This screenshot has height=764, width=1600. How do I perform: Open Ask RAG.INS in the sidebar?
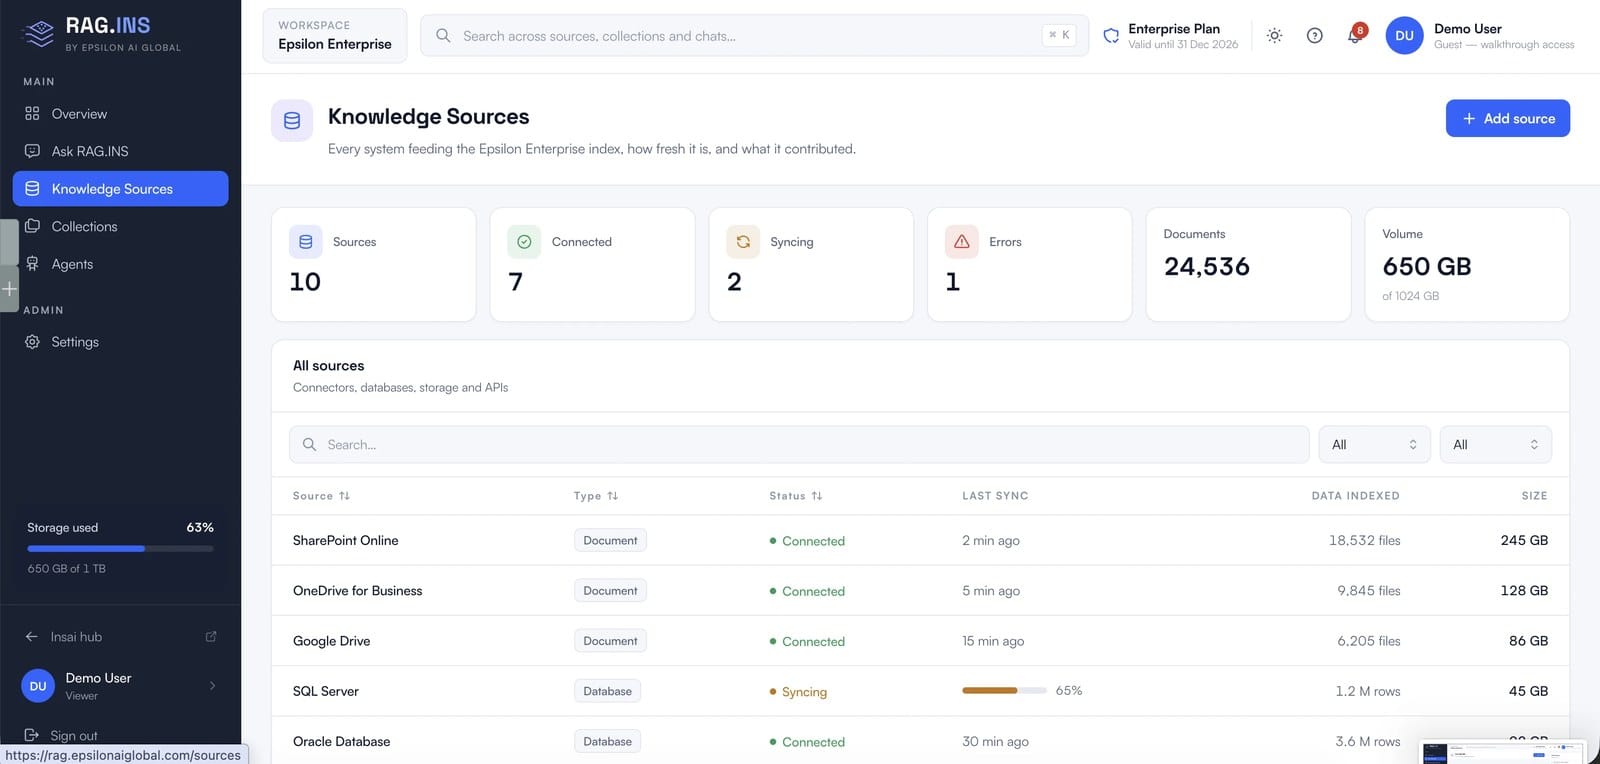point(120,151)
